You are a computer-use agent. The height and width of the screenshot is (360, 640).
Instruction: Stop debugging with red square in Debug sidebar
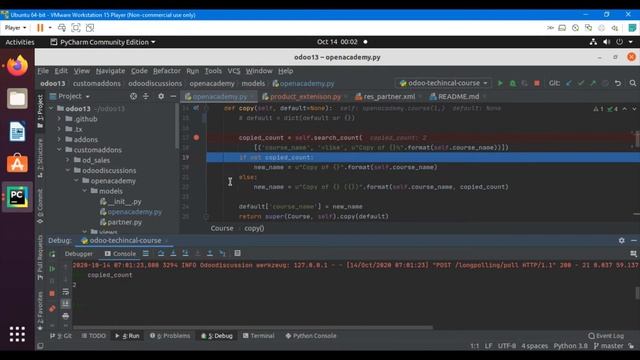pos(52,293)
